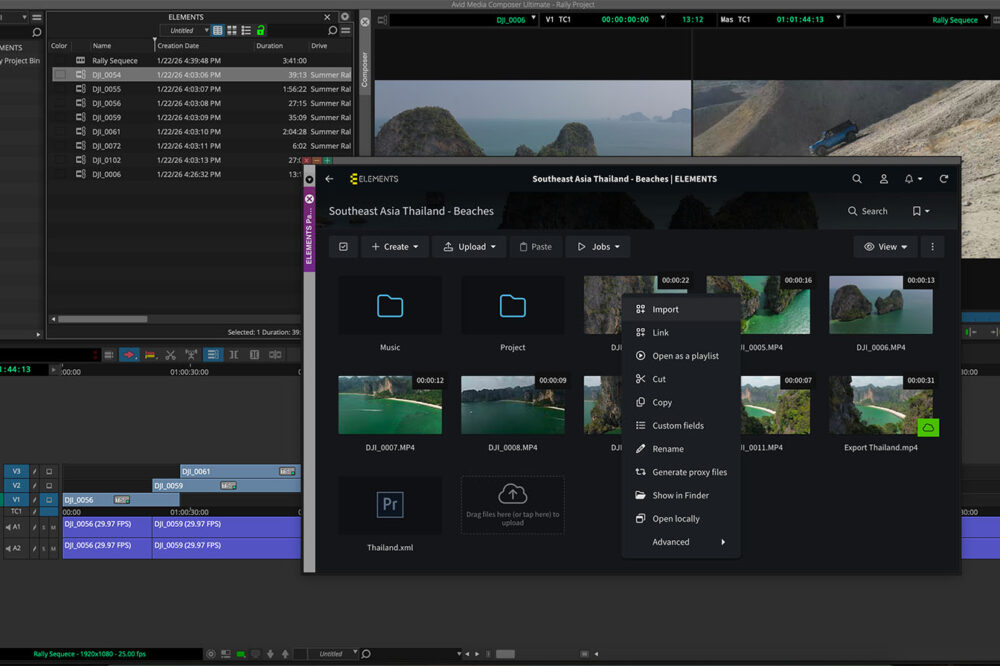Click the magnifier icon in ELEMENTS header
1000x666 pixels.
point(857,179)
